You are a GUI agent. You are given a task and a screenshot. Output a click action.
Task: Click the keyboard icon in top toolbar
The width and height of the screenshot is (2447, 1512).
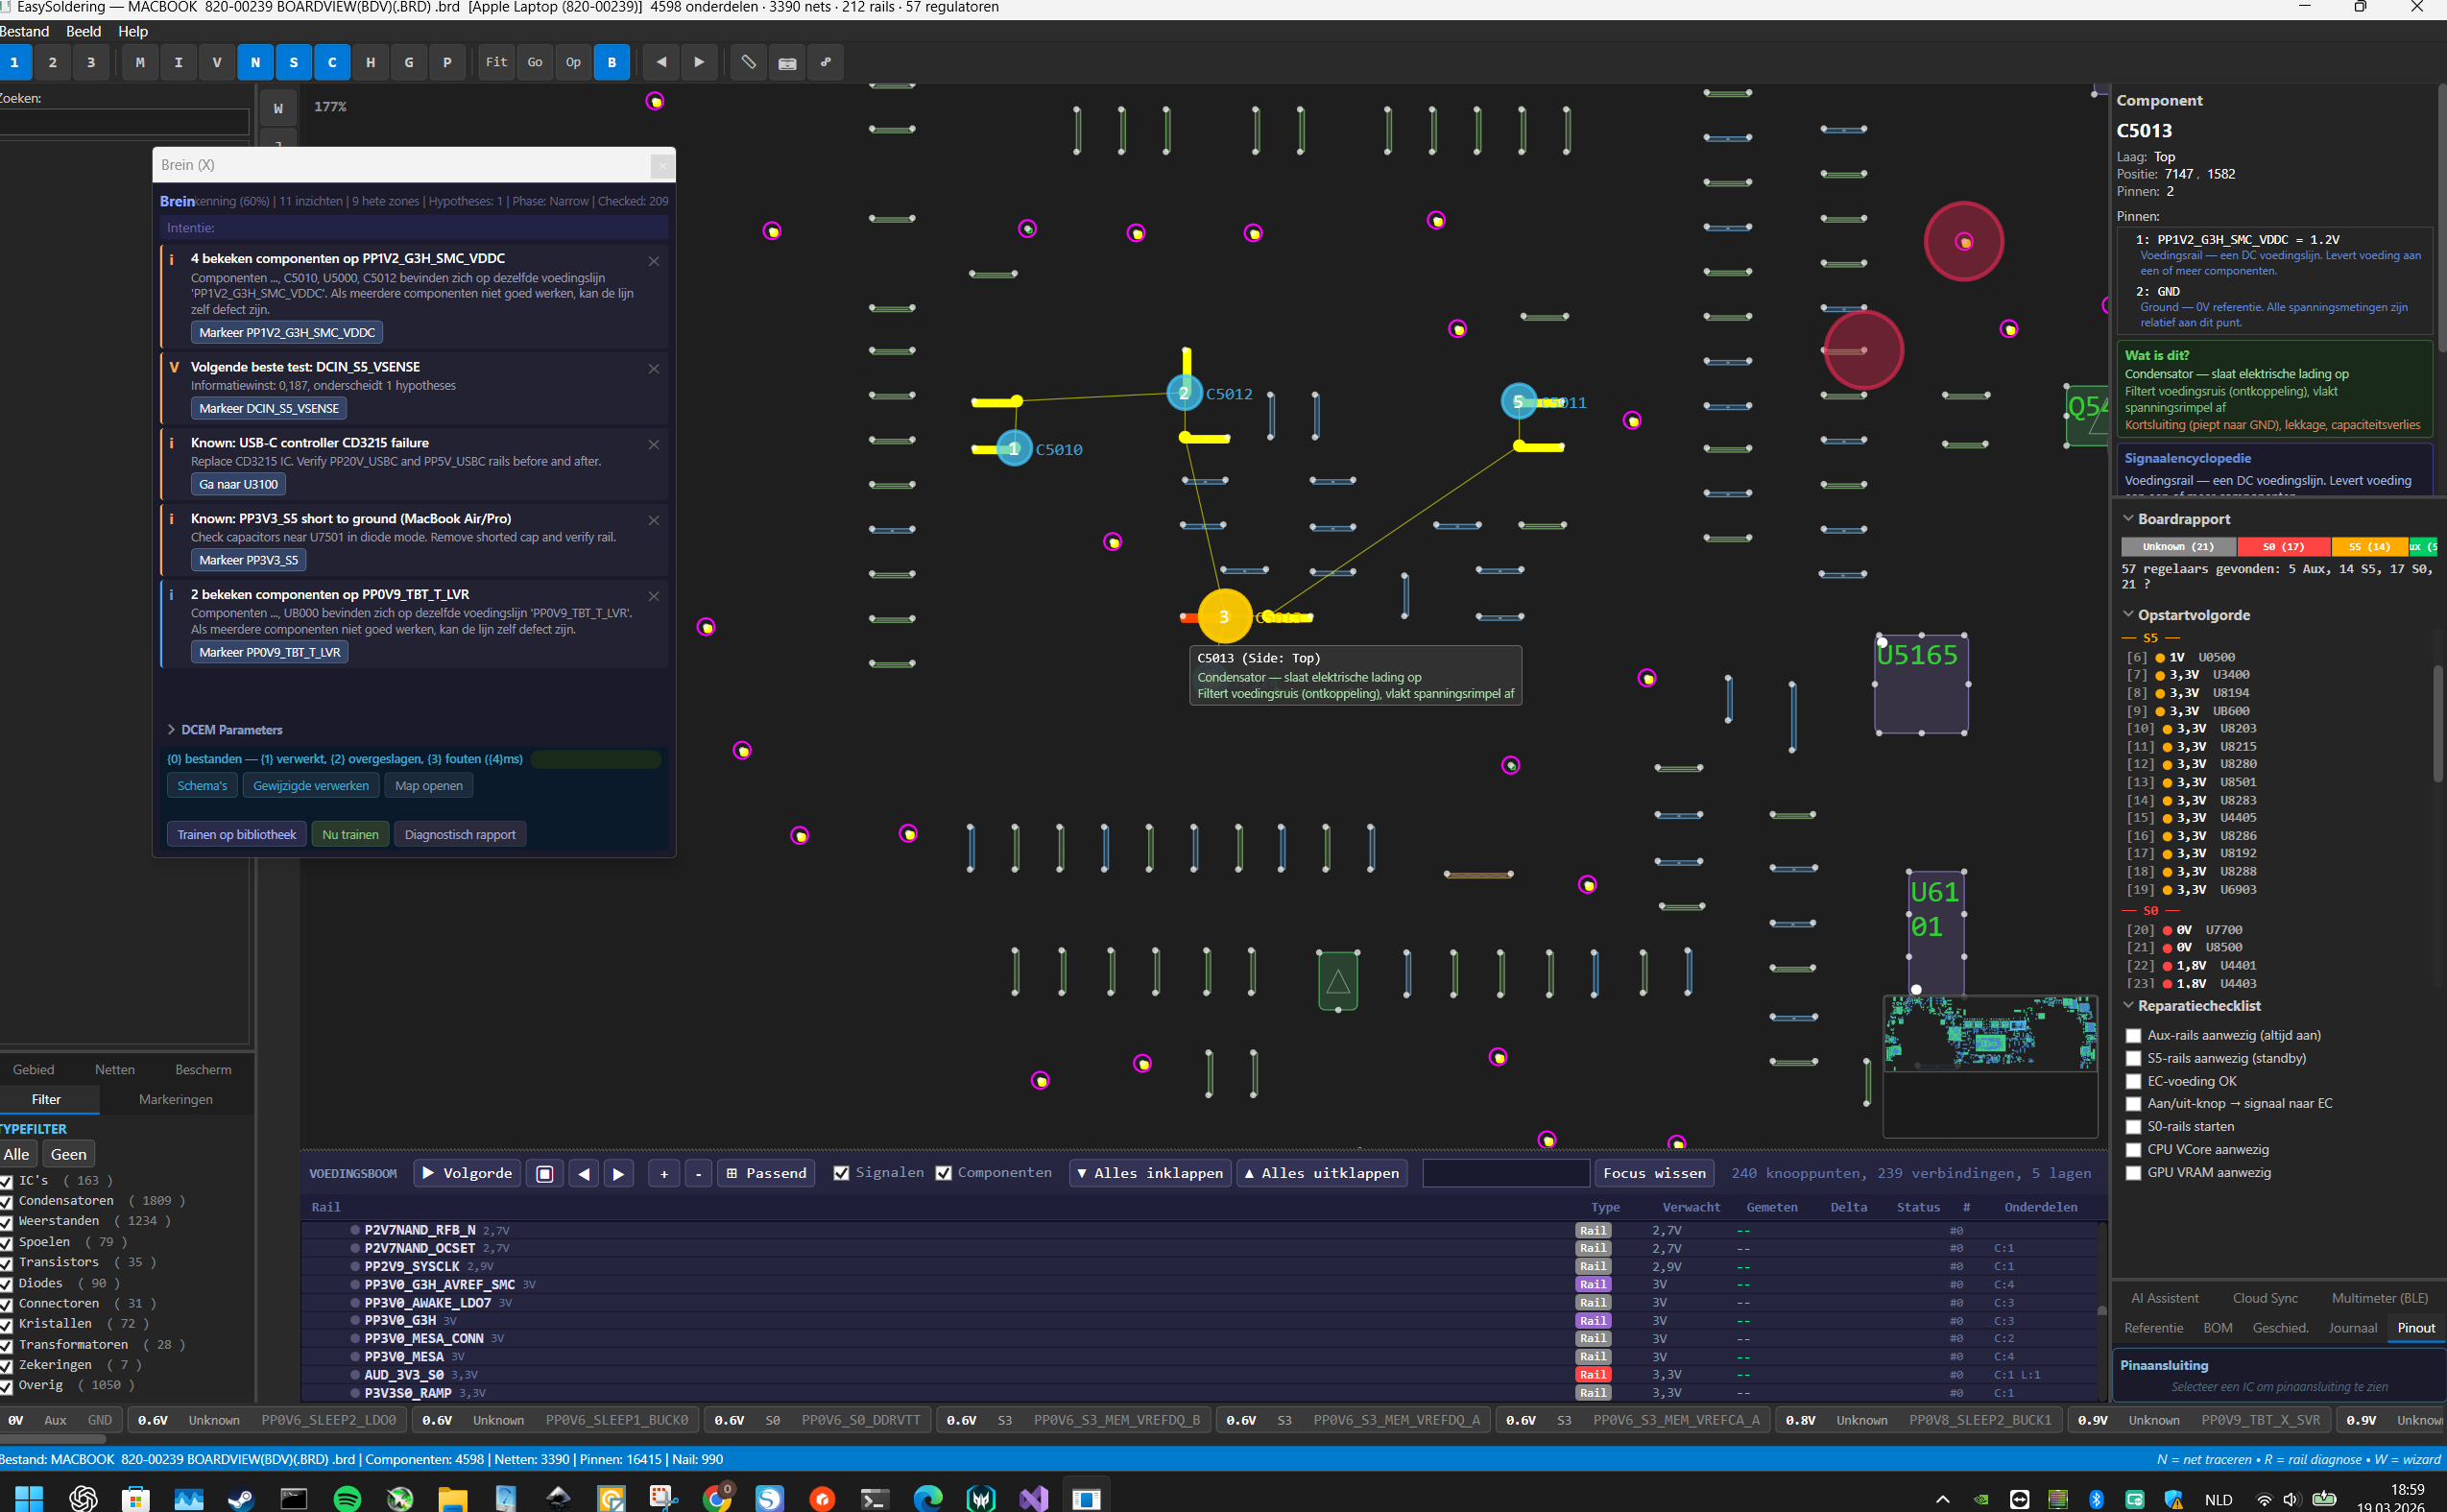coord(787,62)
